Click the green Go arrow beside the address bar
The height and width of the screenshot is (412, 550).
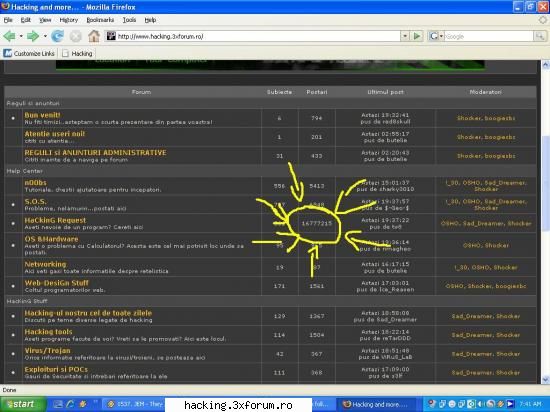[417, 36]
